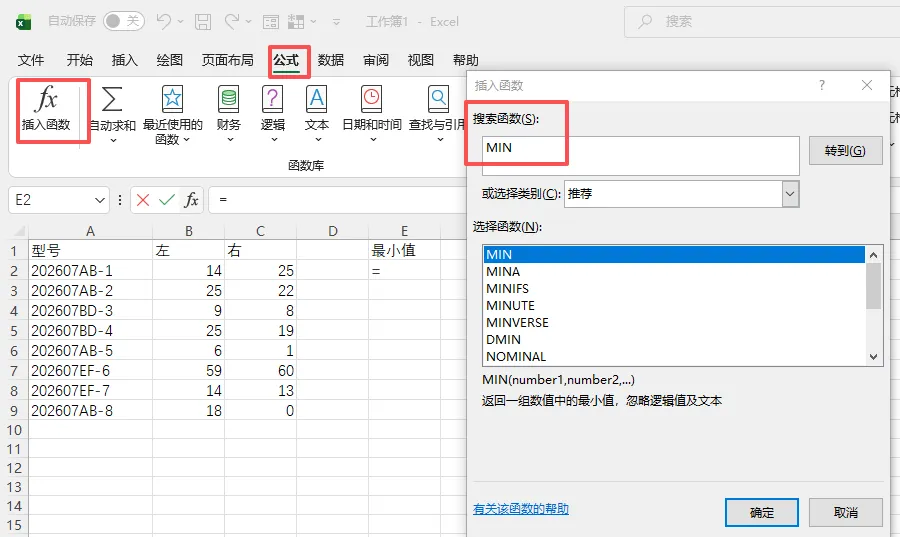Switch to the 公式 ribbon tab

point(286,60)
